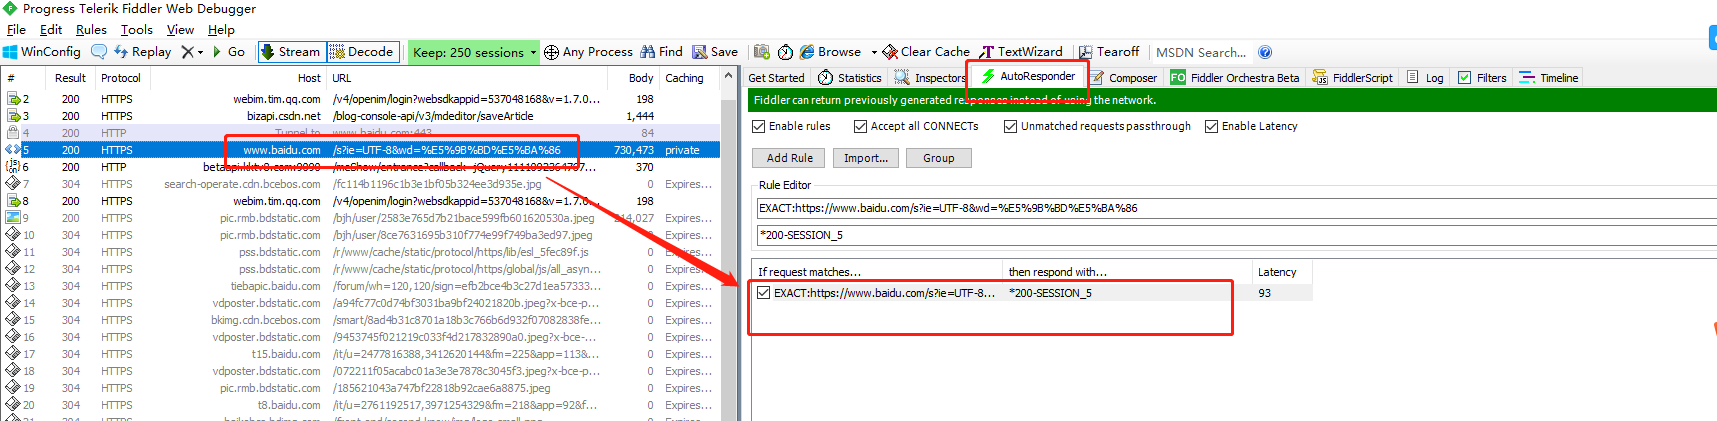Open the Edit menu

[x=51, y=30]
